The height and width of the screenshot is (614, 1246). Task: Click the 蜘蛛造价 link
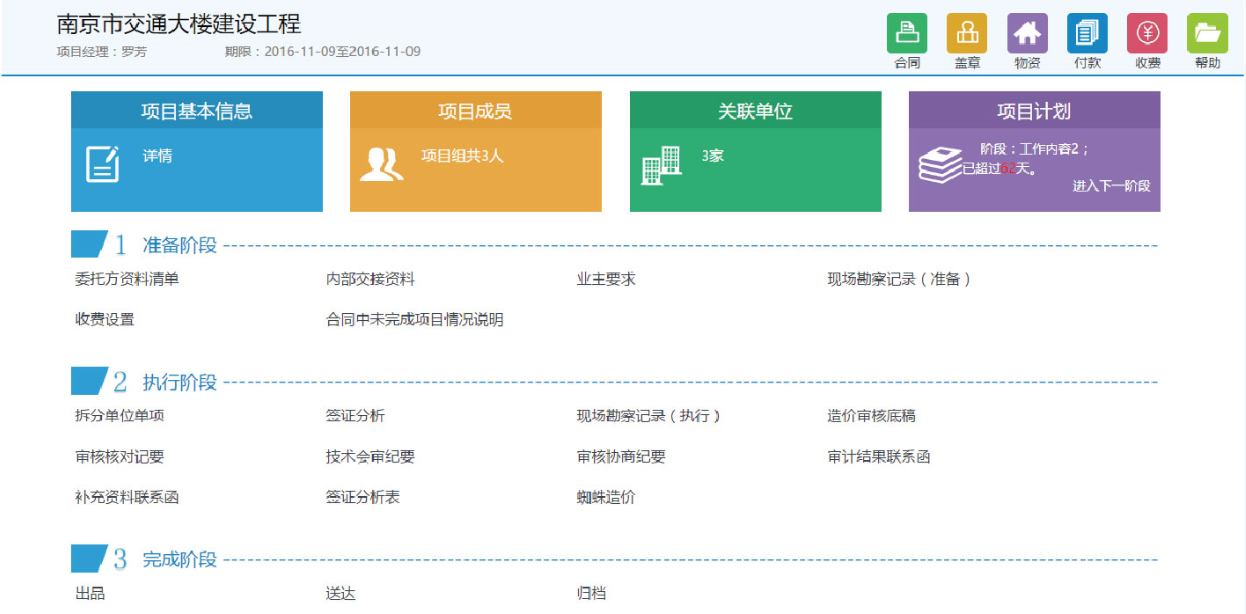[x=605, y=497]
